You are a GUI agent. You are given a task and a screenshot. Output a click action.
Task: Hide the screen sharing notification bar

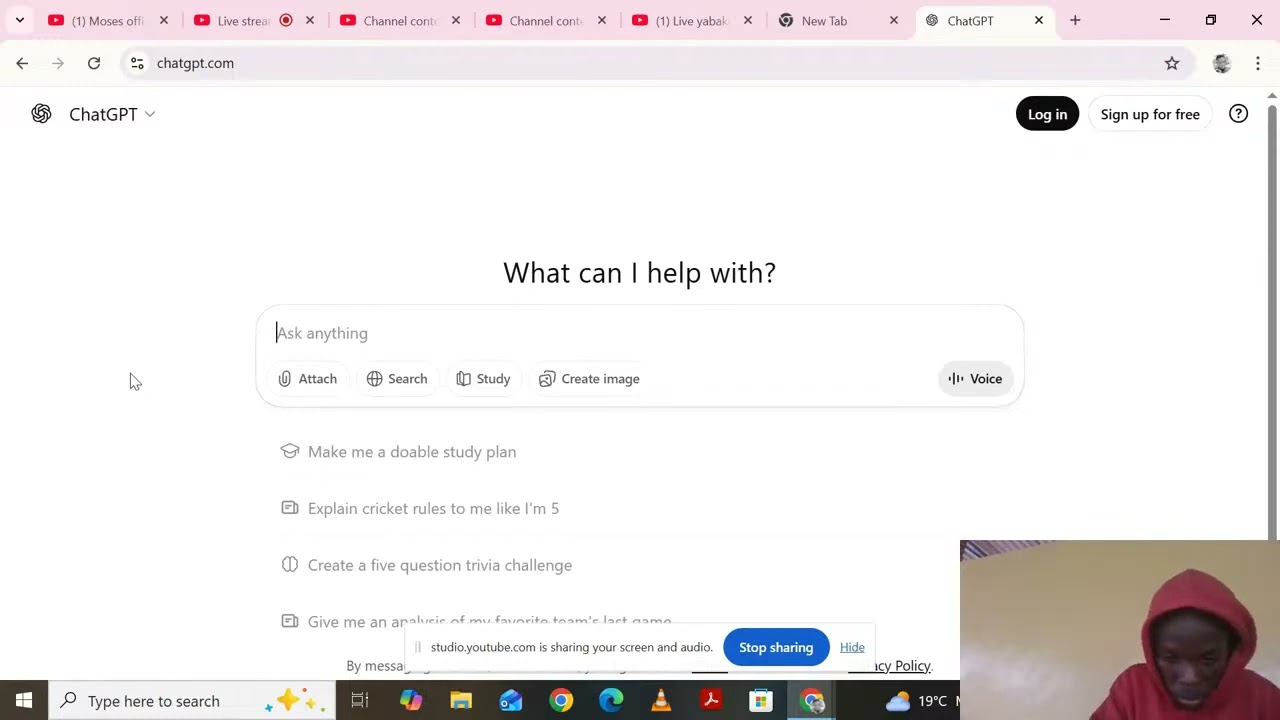tap(852, 647)
